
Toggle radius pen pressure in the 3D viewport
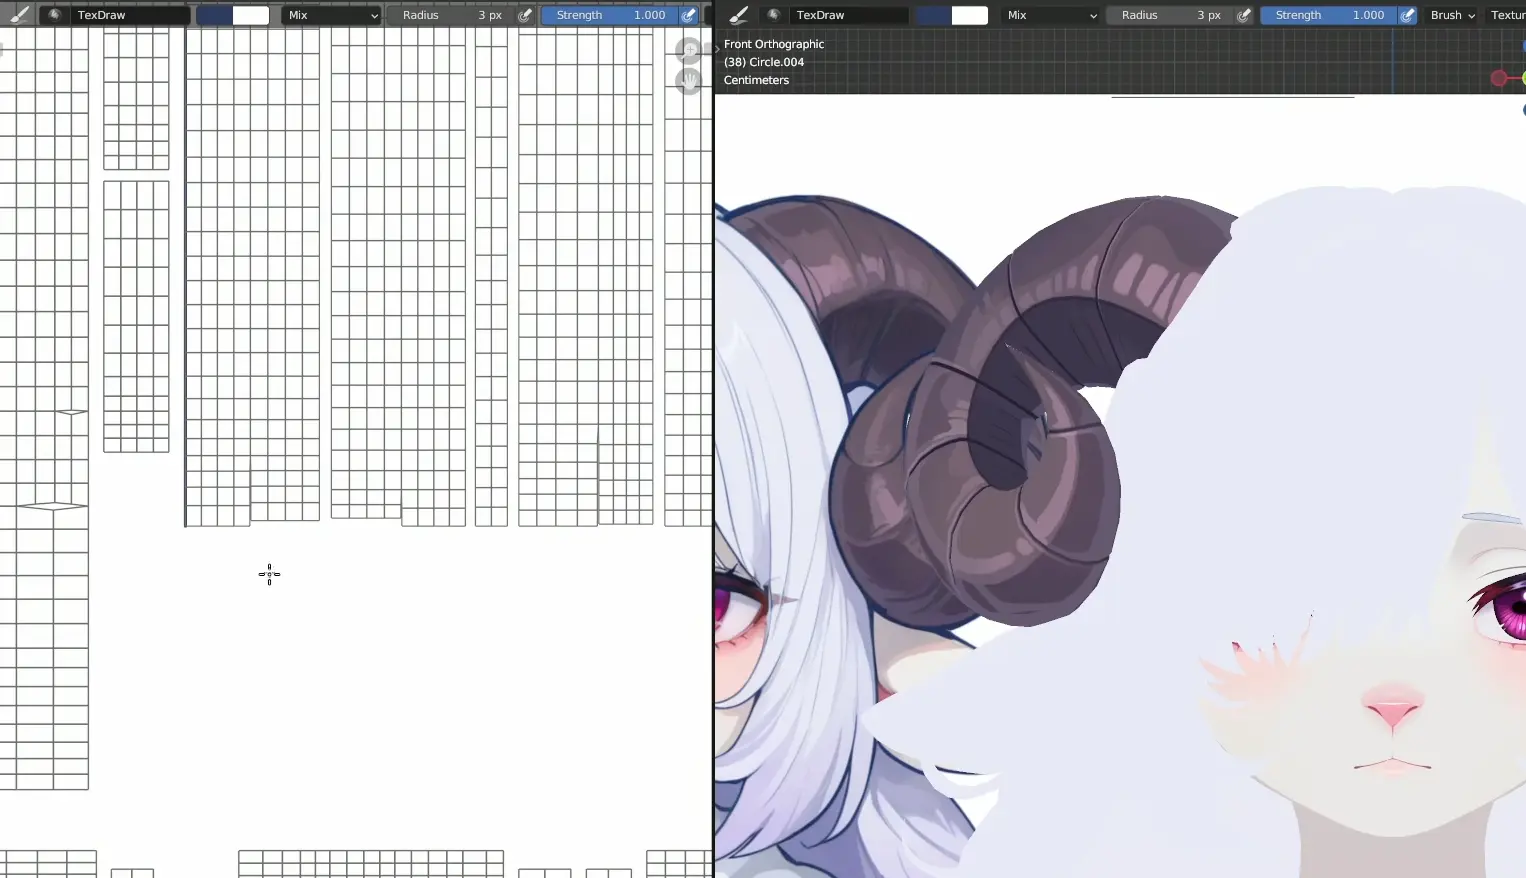1244,15
